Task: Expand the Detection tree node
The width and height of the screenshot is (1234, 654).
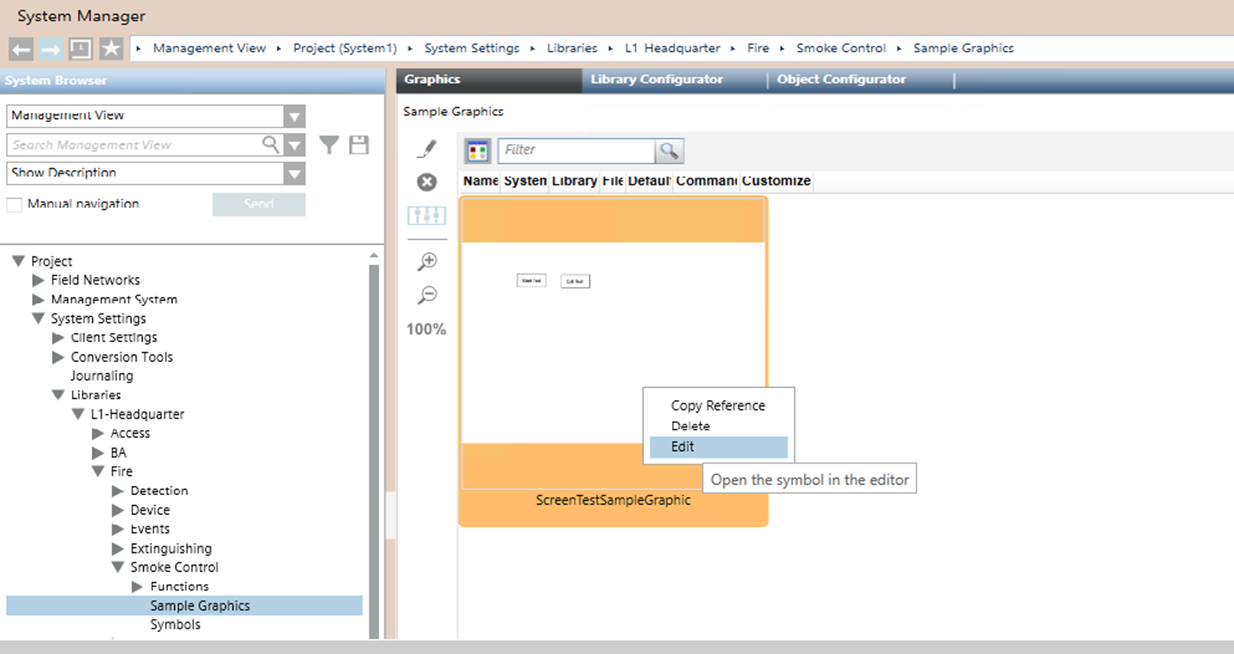Action: 118,491
